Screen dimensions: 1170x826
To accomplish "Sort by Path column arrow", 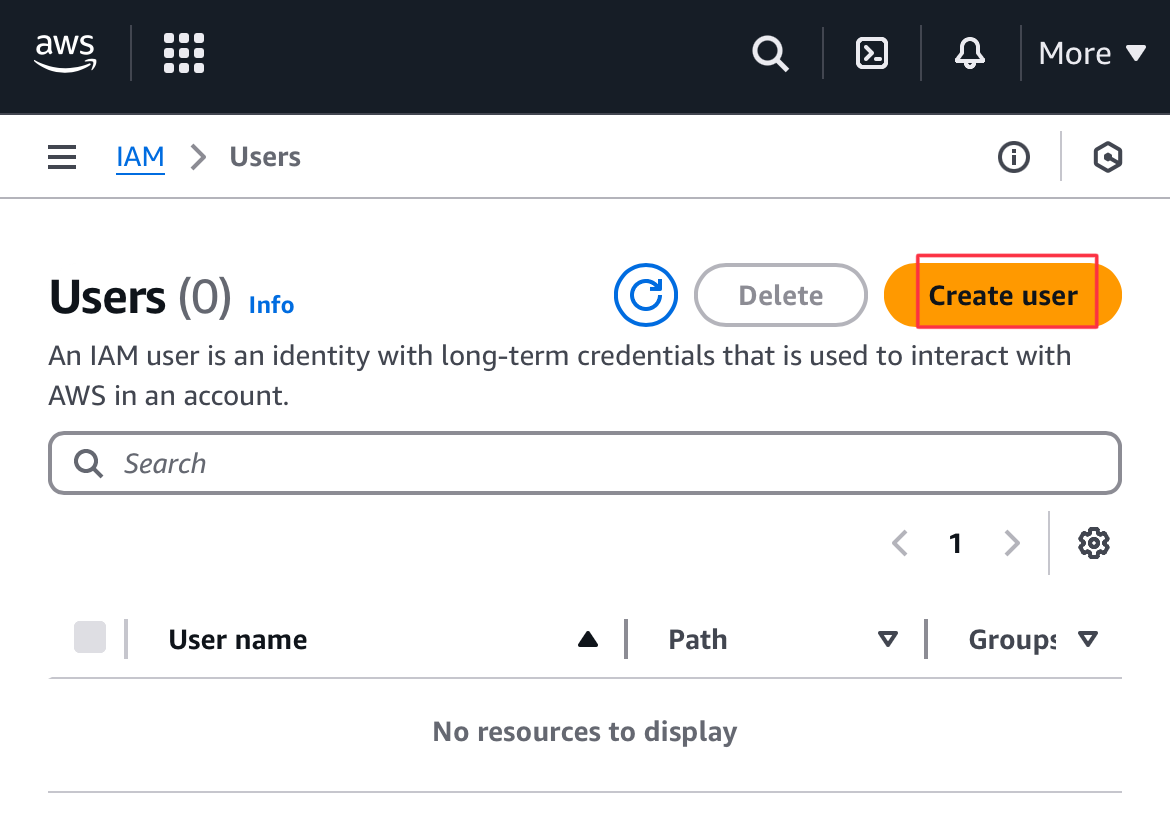I will (887, 639).
